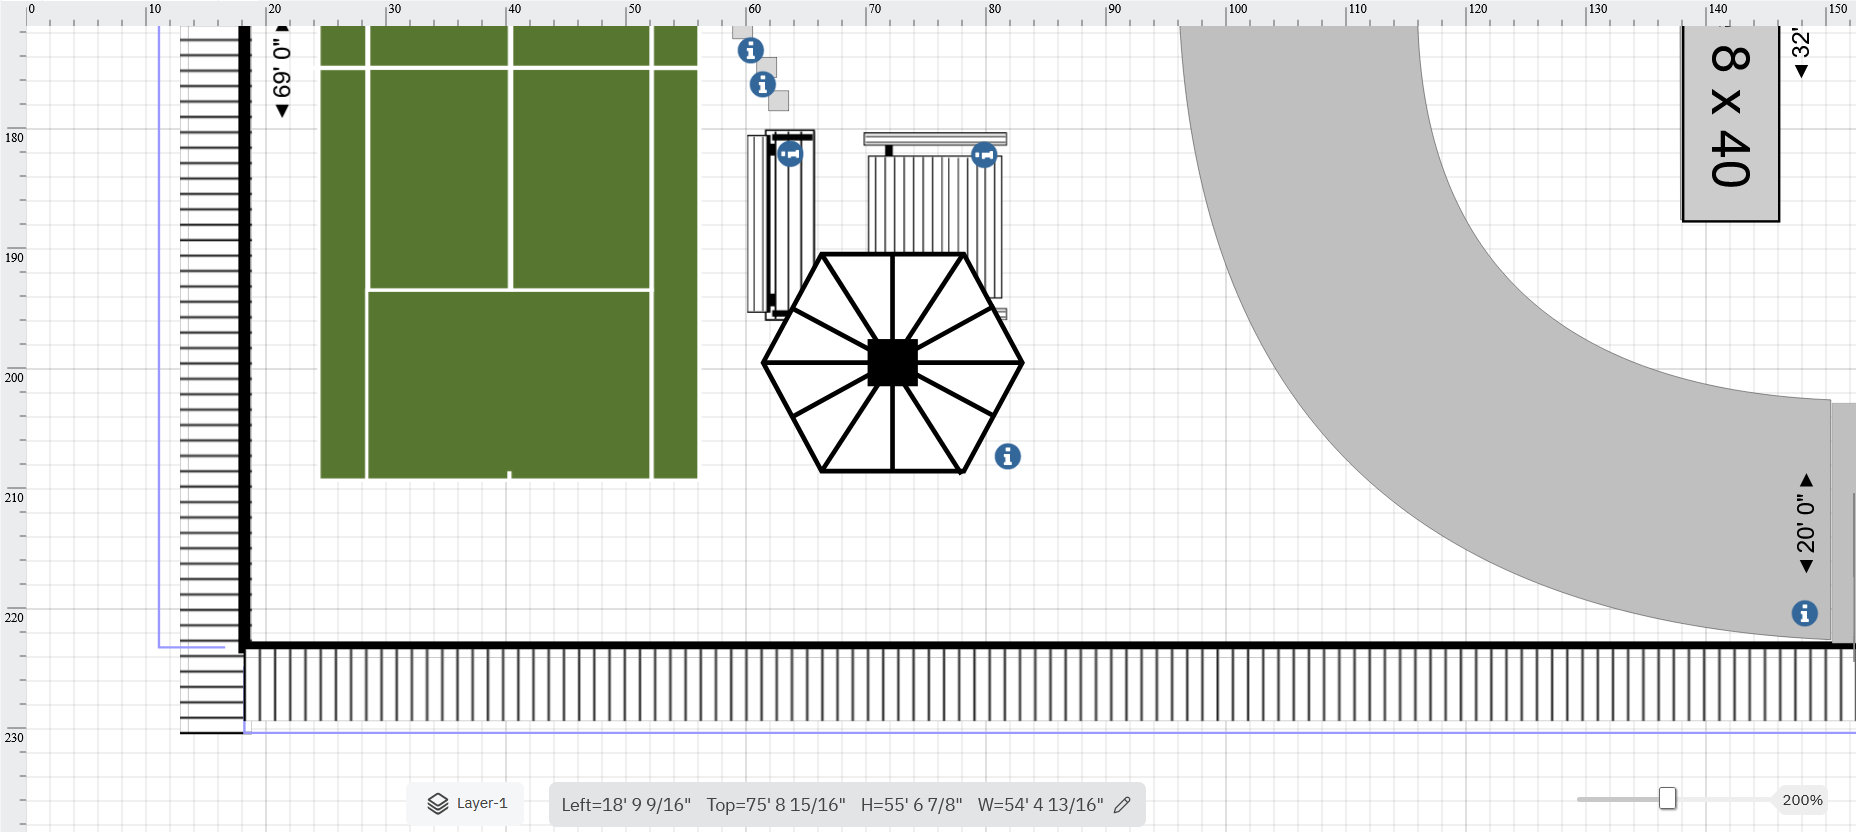The image size is (1856, 832).
Task: Open the Layer-1 layer selector
Action: [x=481, y=804]
